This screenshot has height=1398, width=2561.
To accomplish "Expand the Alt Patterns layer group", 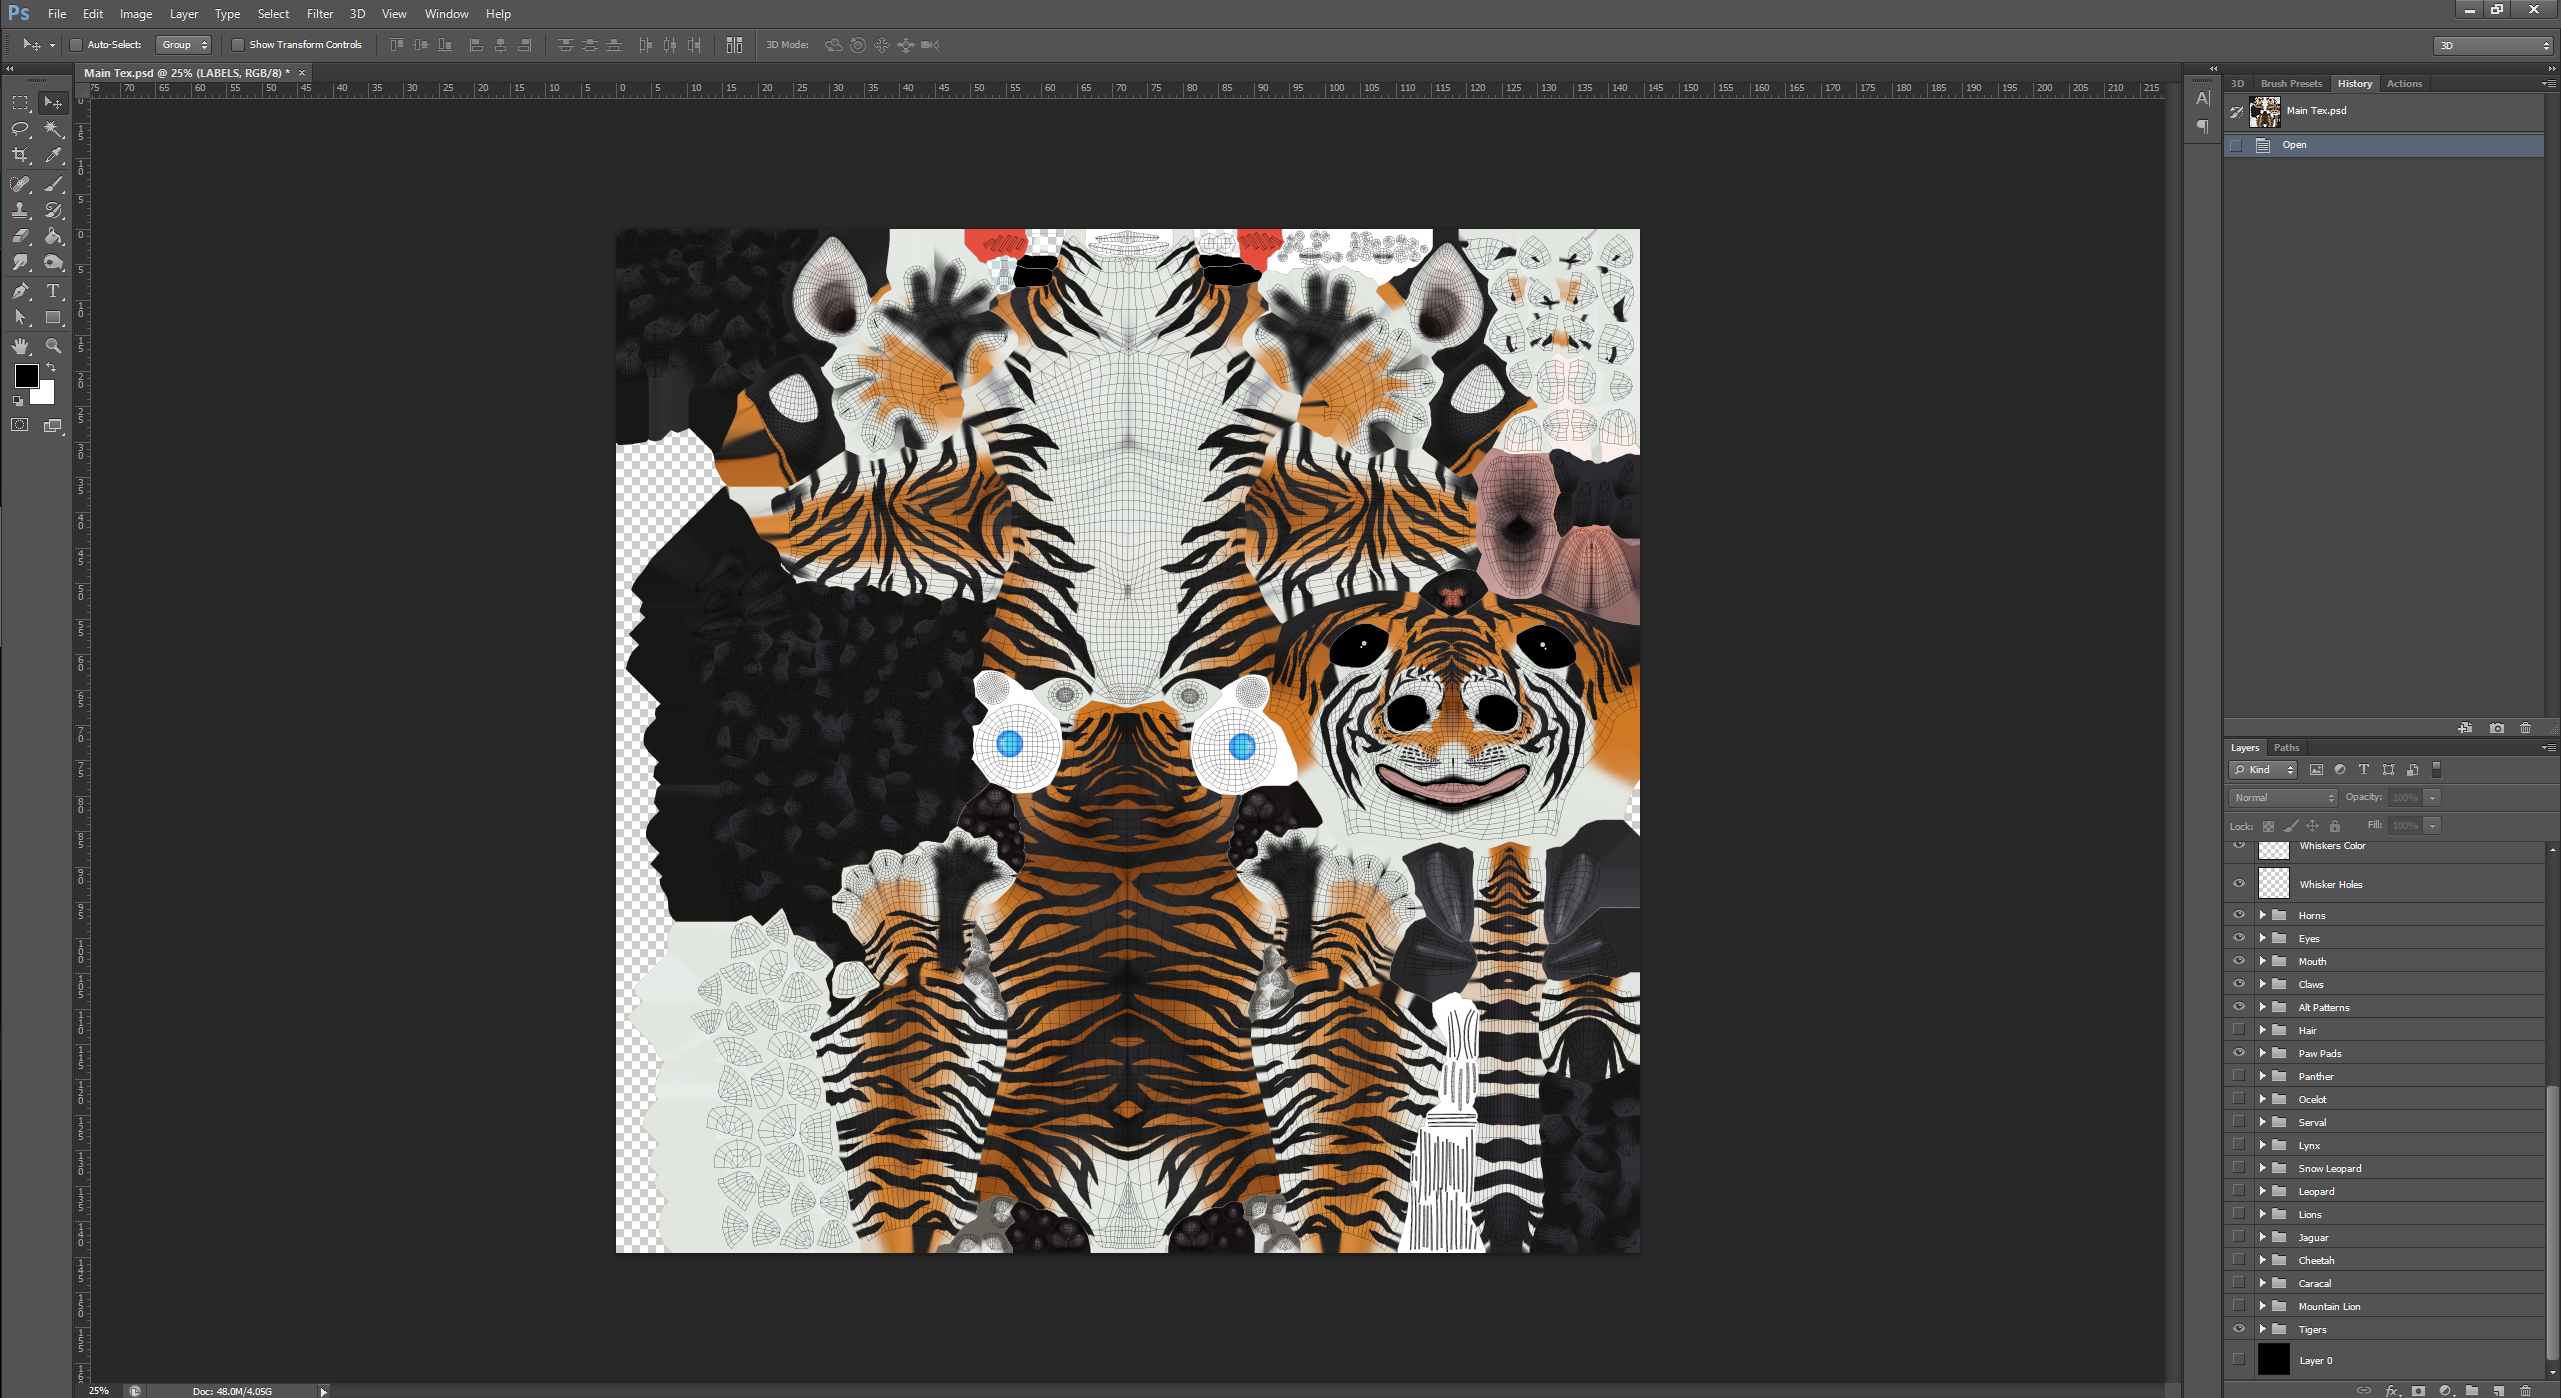I will point(2263,1007).
